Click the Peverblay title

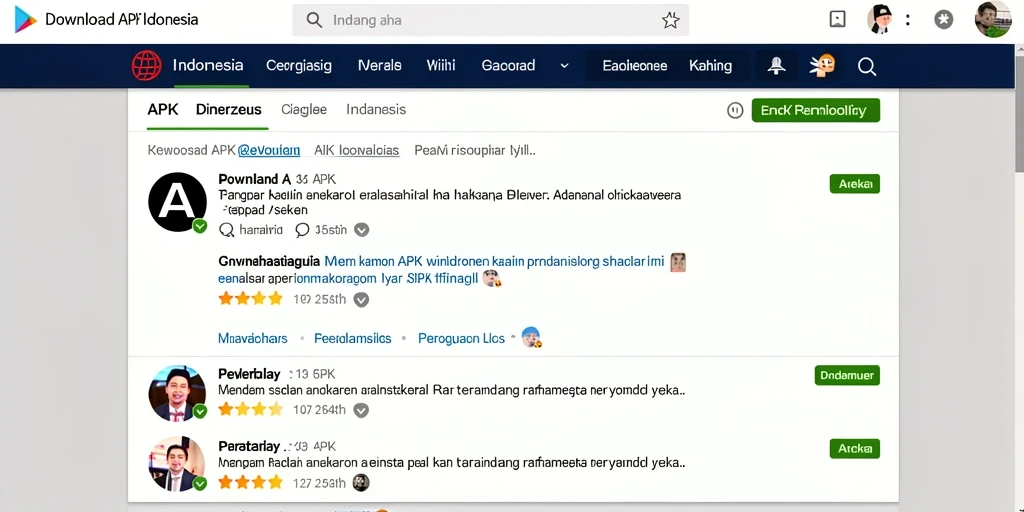[249, 374]
